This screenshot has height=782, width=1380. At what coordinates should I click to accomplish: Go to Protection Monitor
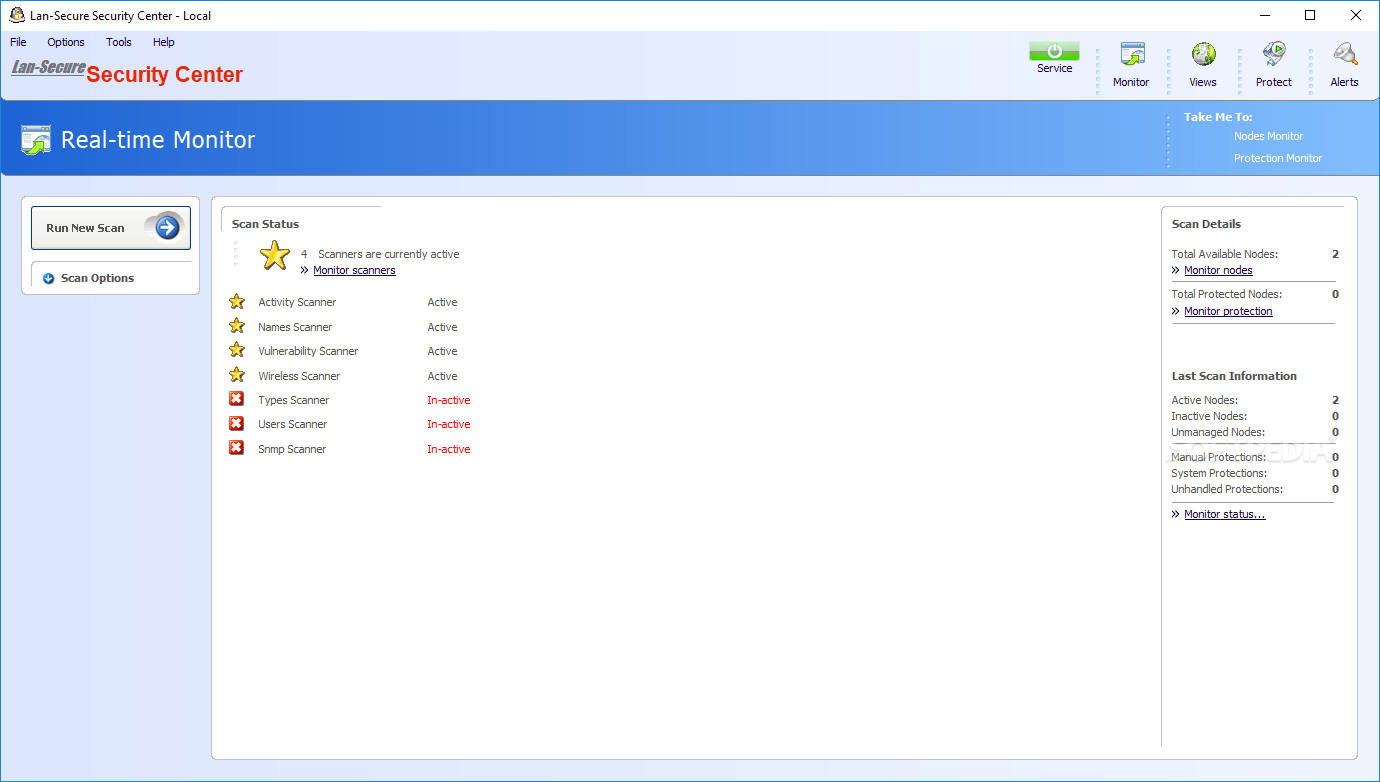(x=1277, y=158)
